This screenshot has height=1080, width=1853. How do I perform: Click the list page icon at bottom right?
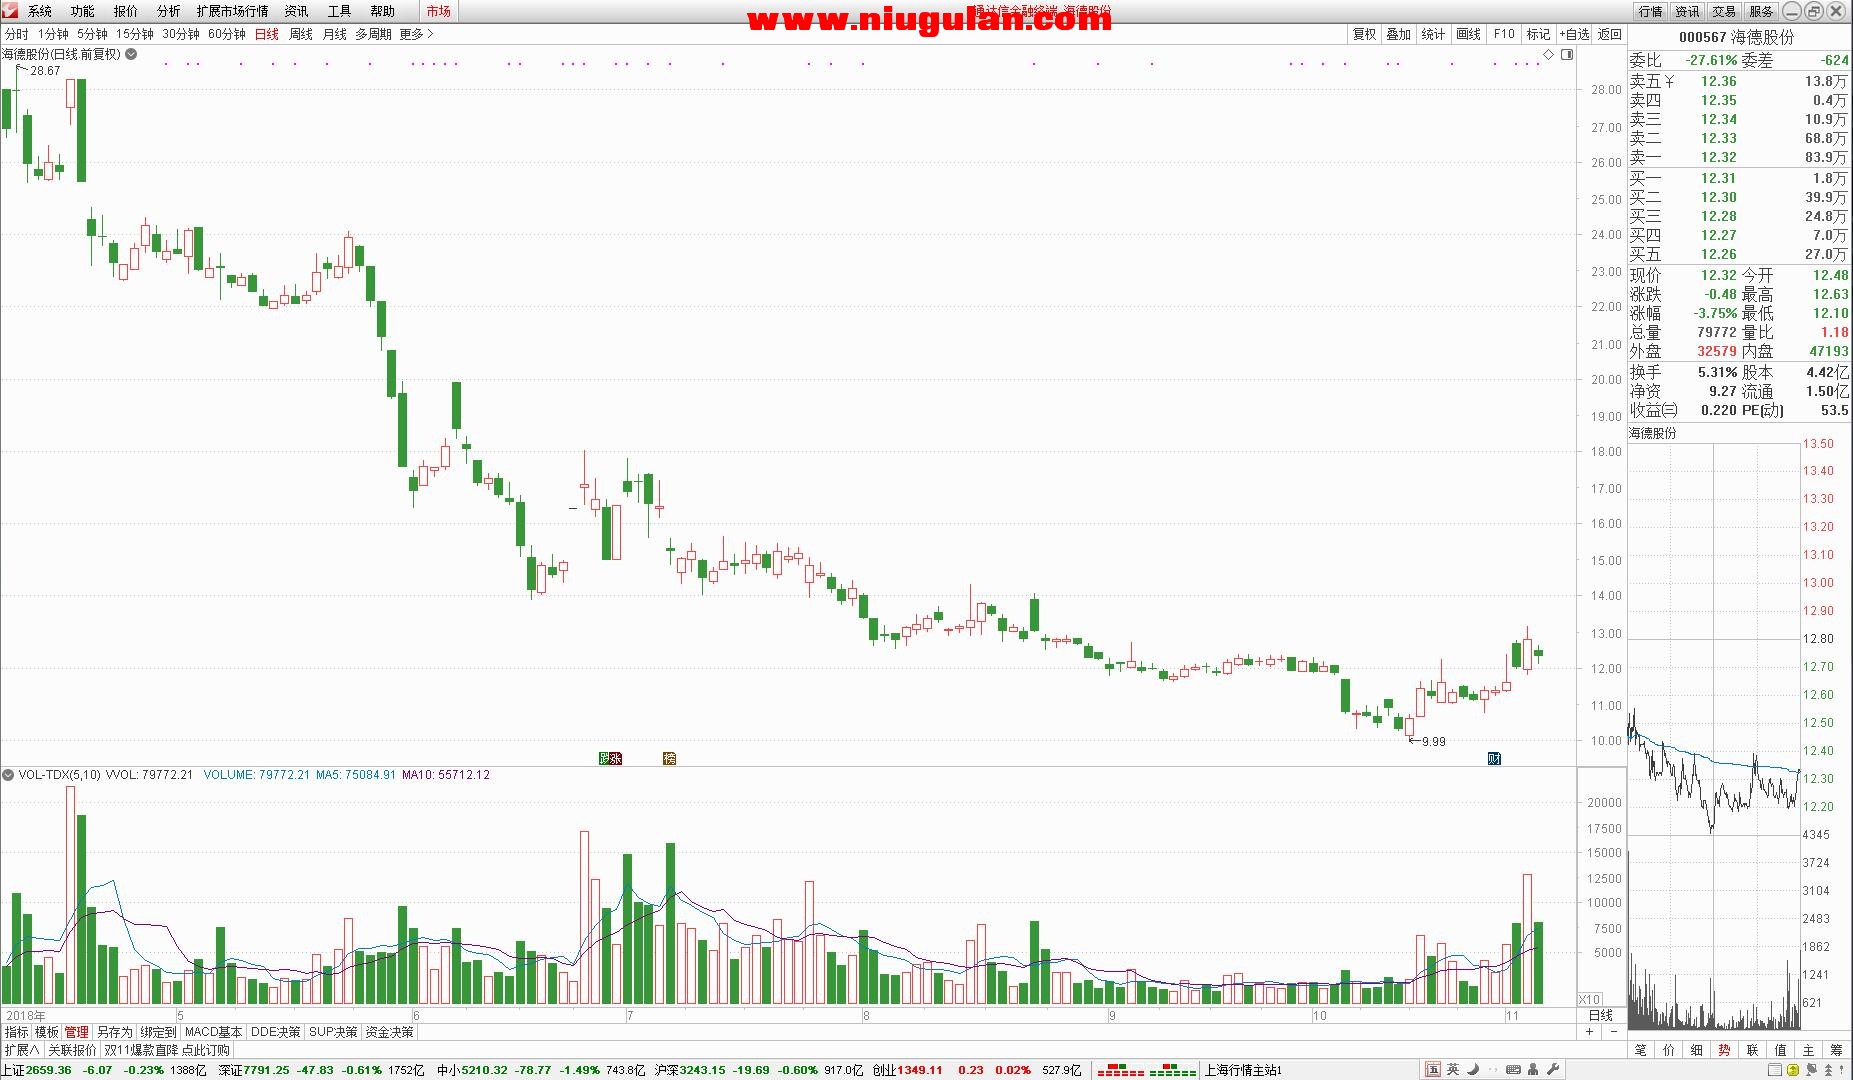1774,1070
